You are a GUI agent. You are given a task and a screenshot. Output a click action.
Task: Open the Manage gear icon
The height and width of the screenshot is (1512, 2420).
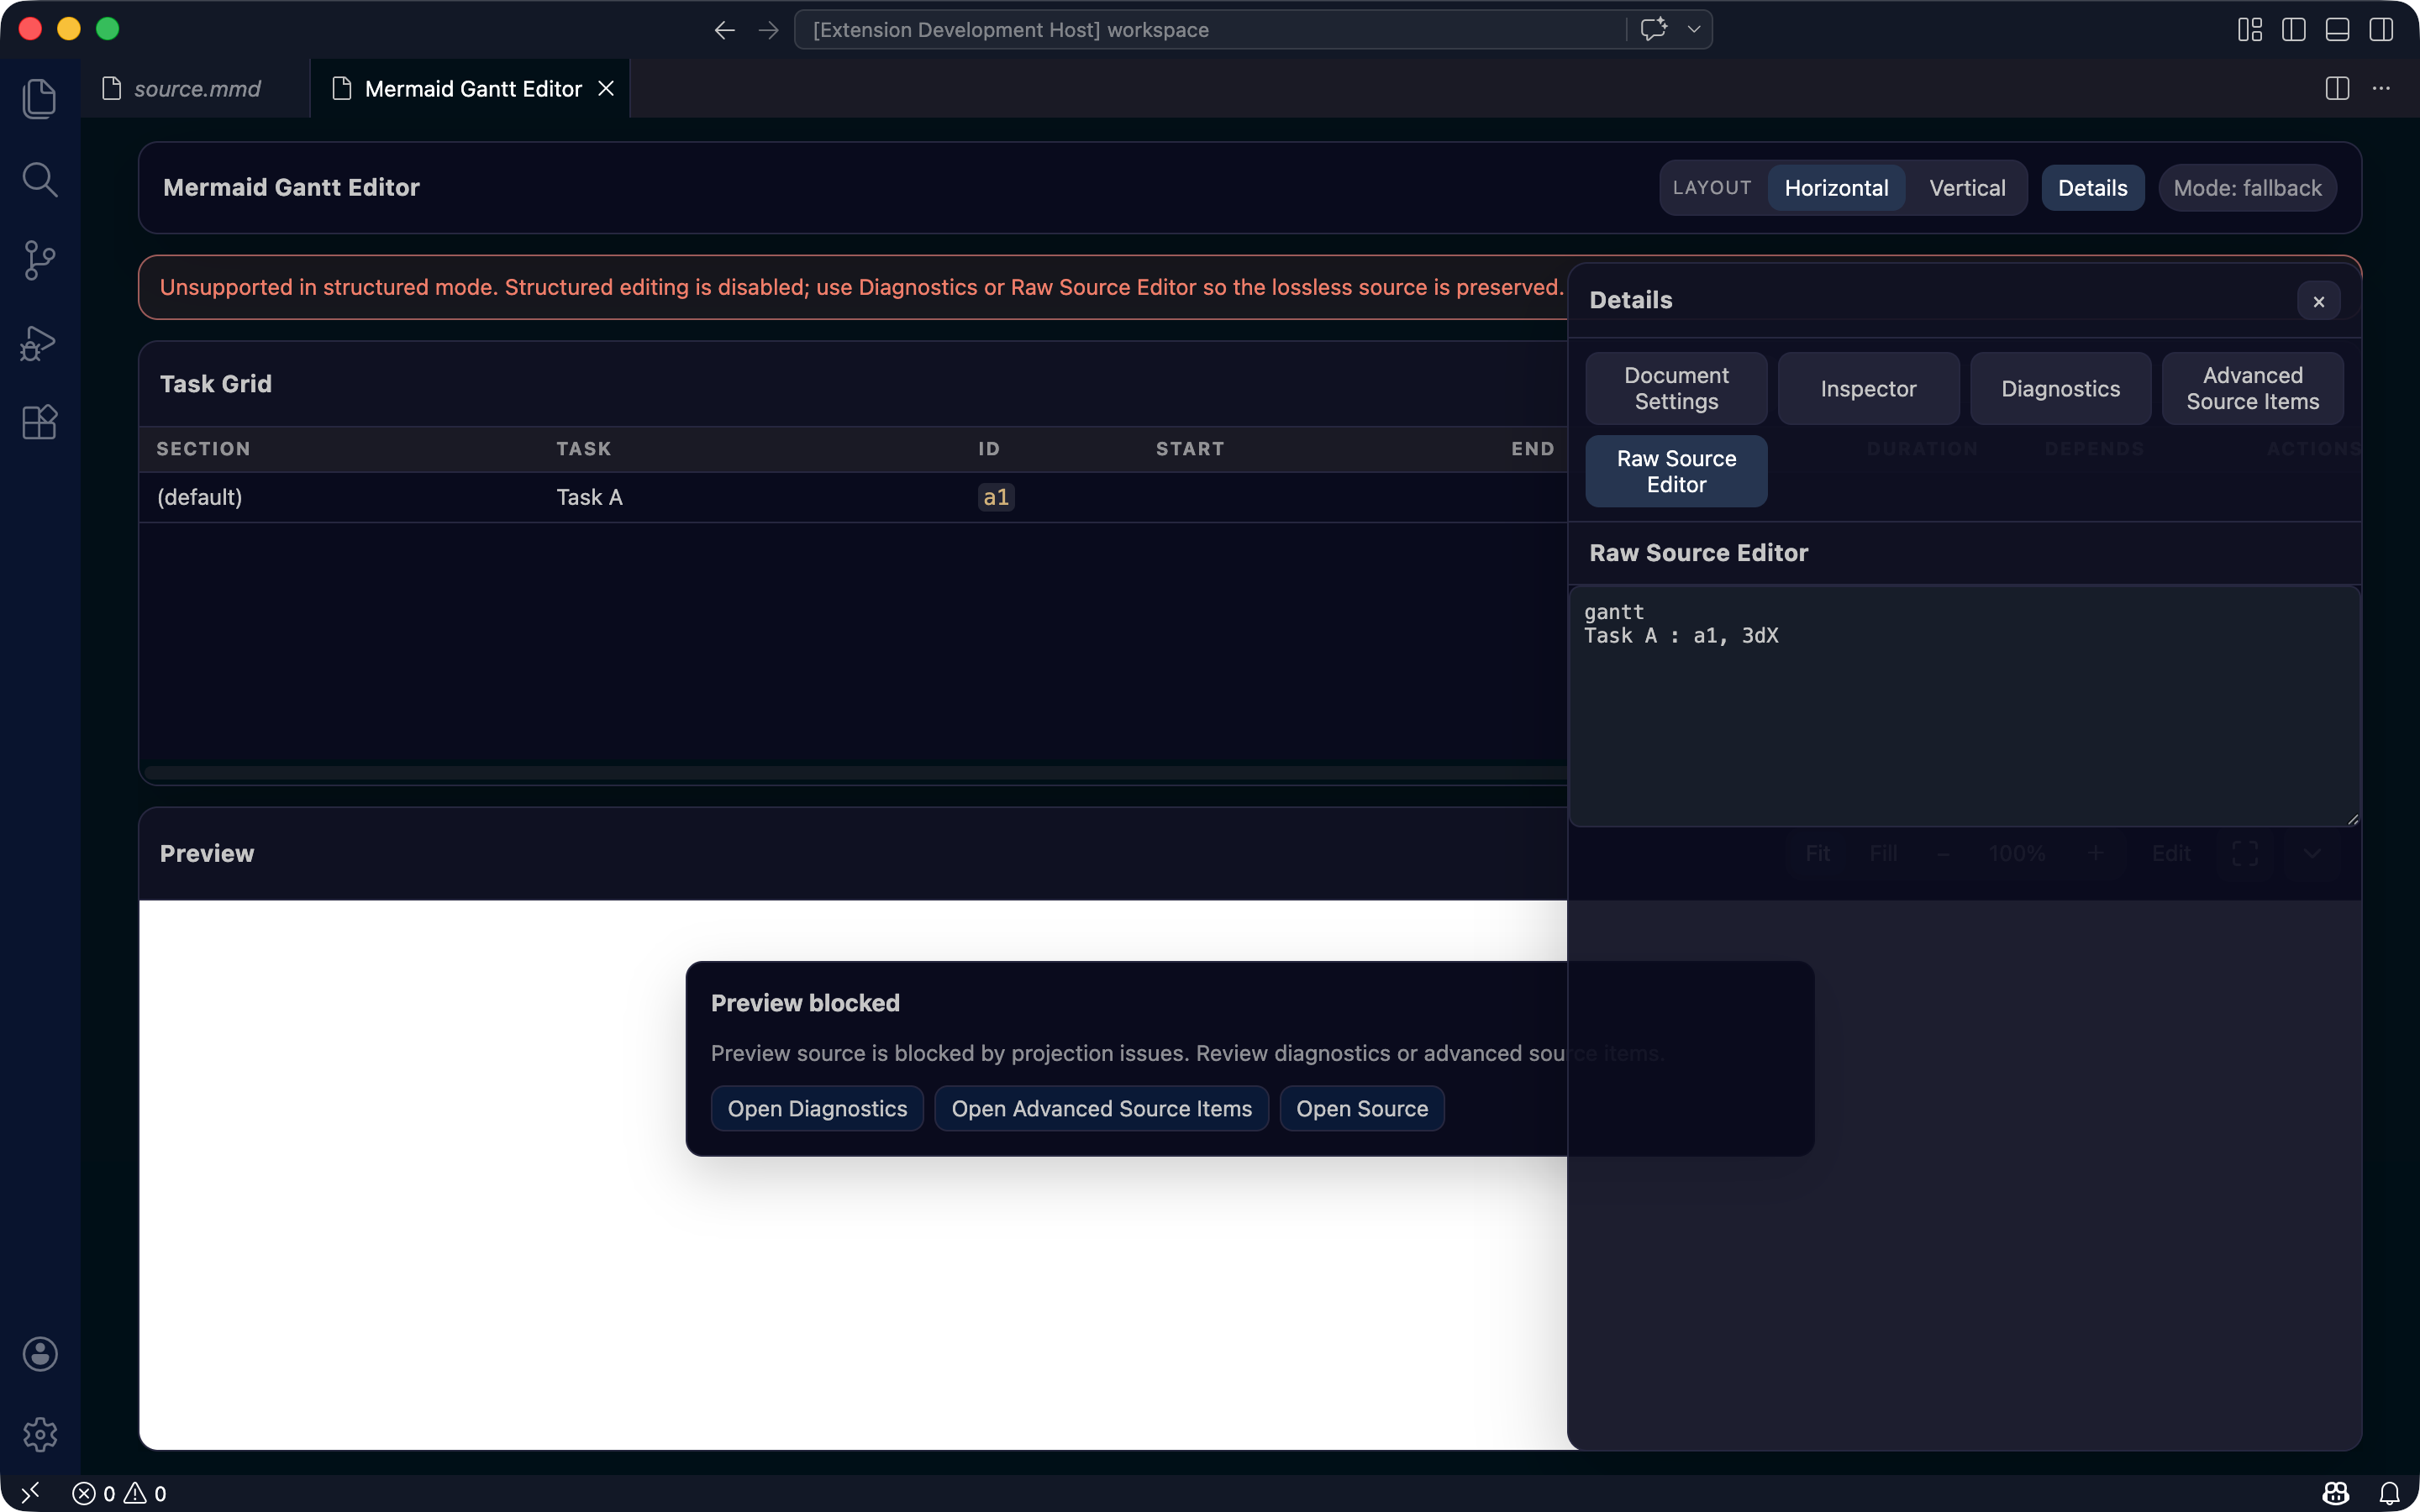tap(39, 1434)
